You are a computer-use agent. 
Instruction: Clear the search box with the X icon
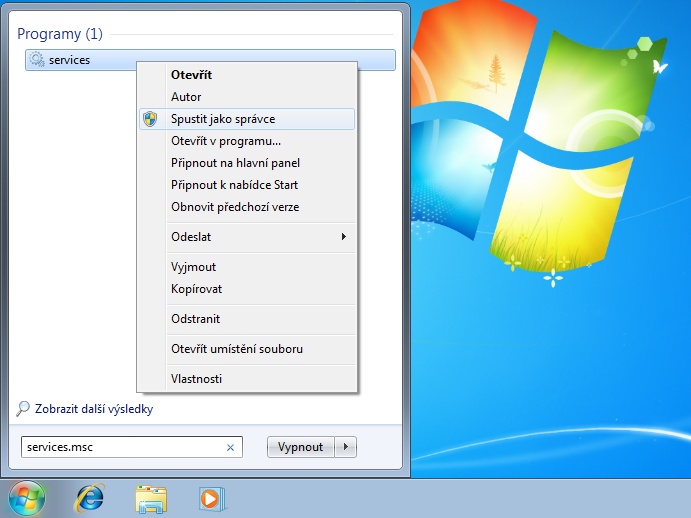click(230, 448)
